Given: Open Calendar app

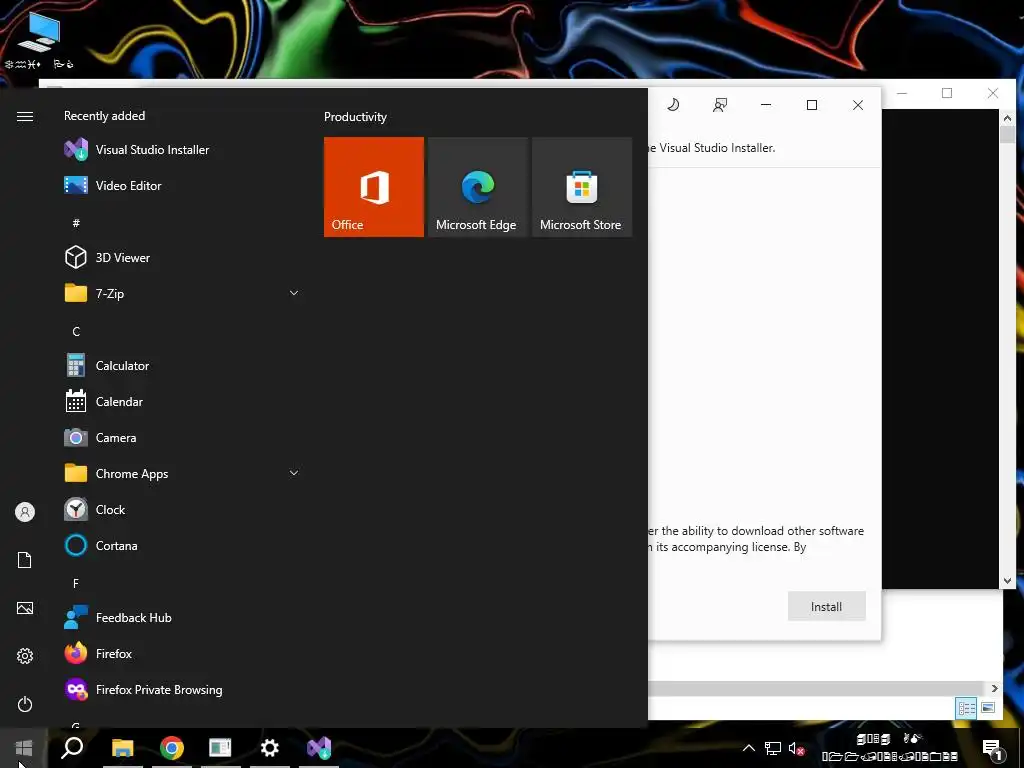Looking at the screenshot, I should click(x=182, y=402).
